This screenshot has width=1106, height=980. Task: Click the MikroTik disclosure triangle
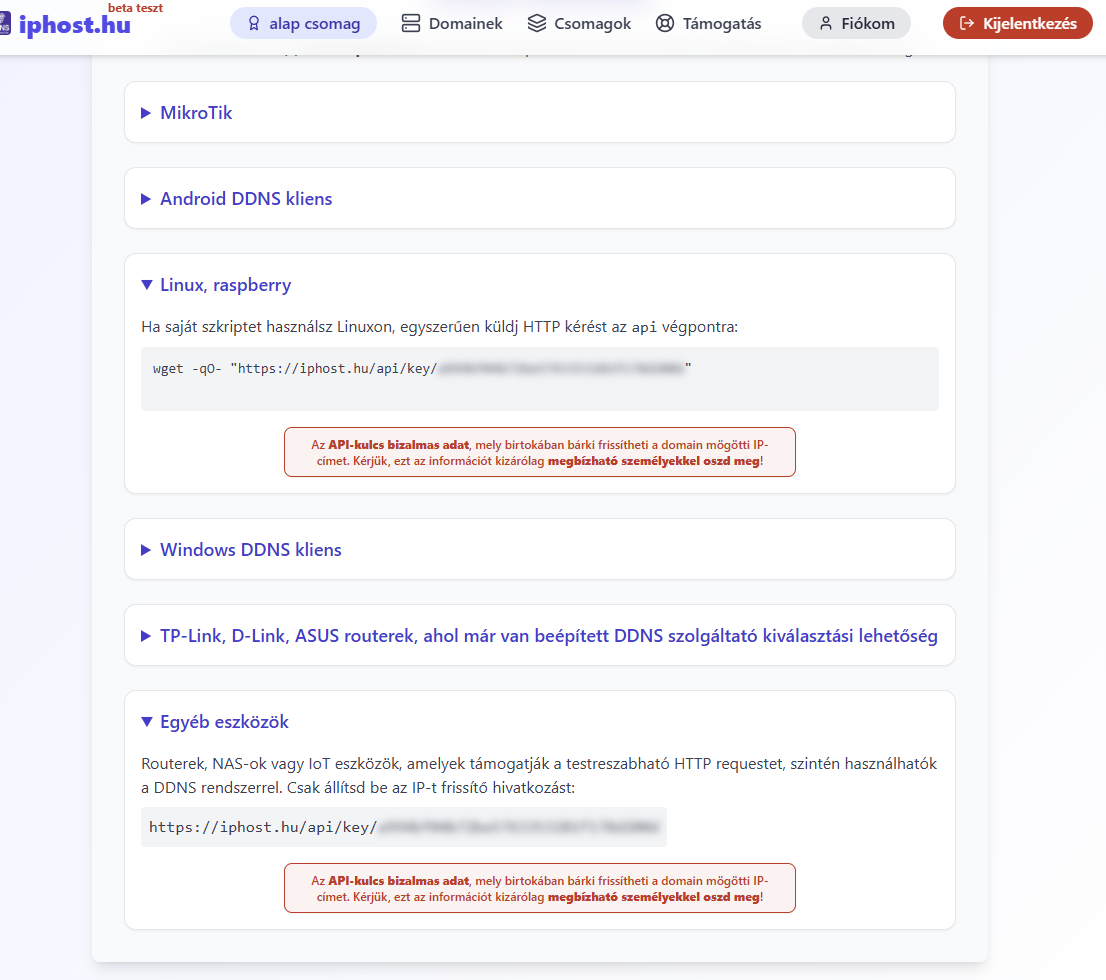[x=146, y=113]
